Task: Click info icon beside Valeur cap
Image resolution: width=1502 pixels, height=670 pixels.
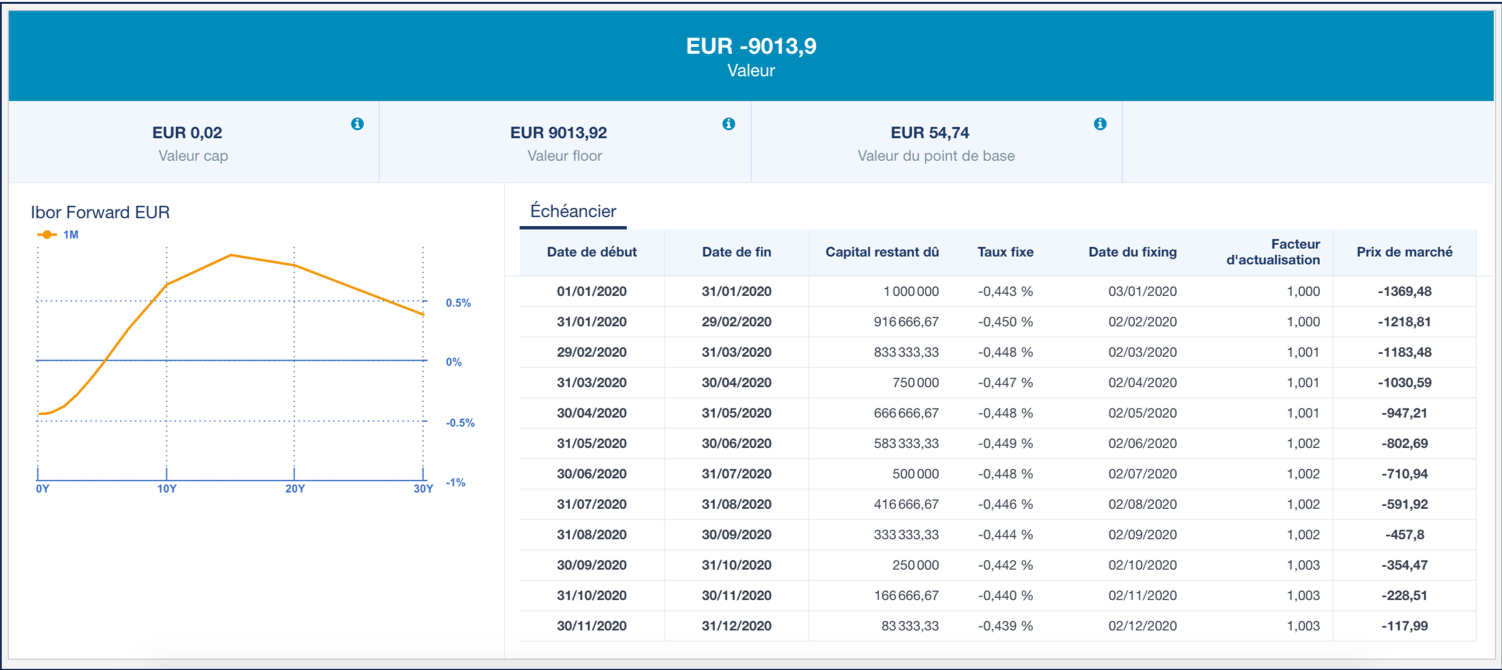Action: tap(357, 124)
